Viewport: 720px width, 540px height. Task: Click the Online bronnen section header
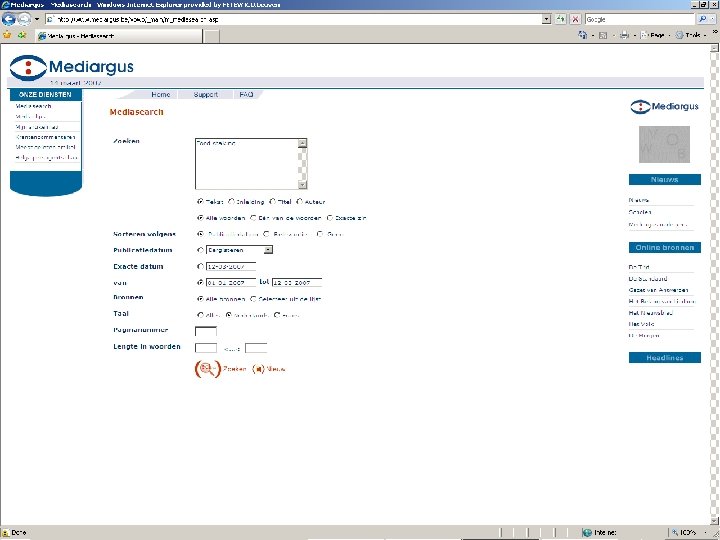point(664,248)
